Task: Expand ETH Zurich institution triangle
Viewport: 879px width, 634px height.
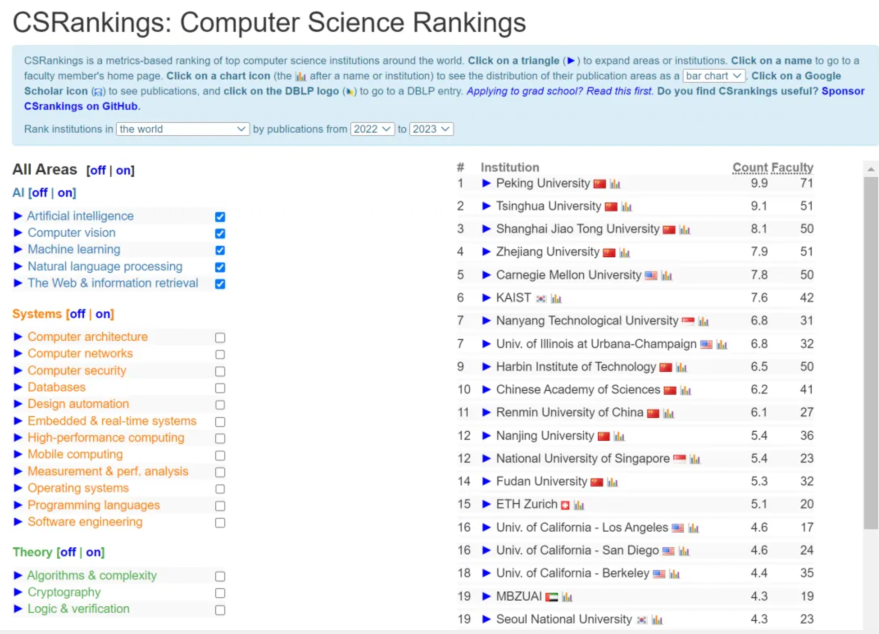Action: point(486,504)
